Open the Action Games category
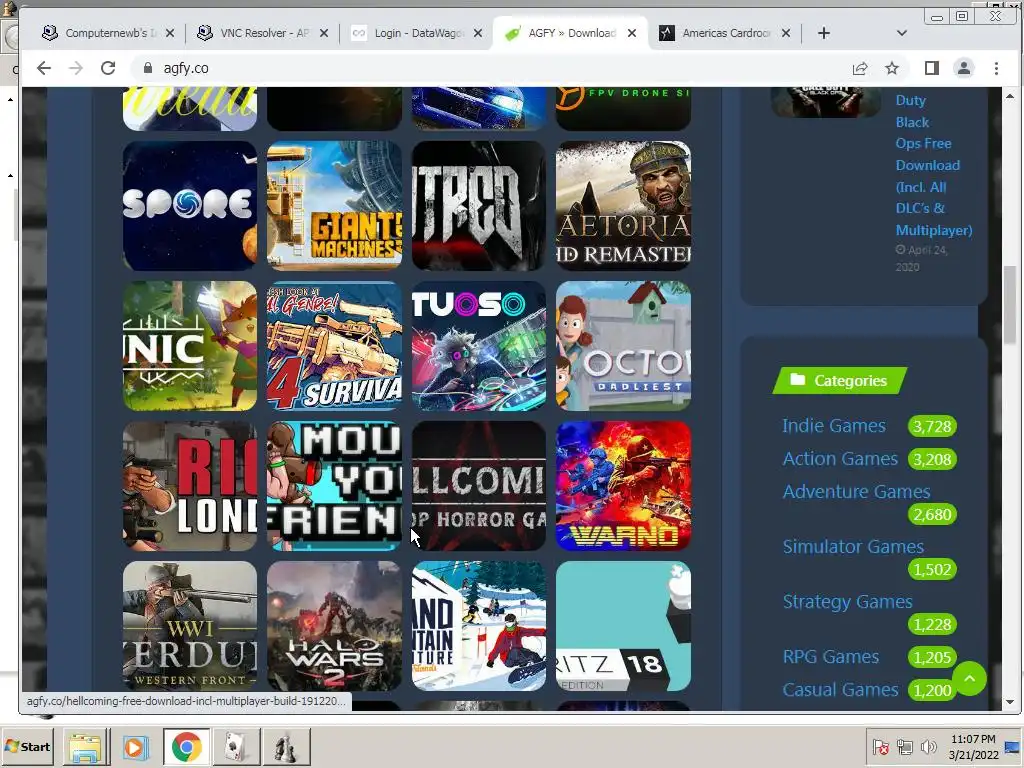Screen dimensions: 1024x768 840,458
